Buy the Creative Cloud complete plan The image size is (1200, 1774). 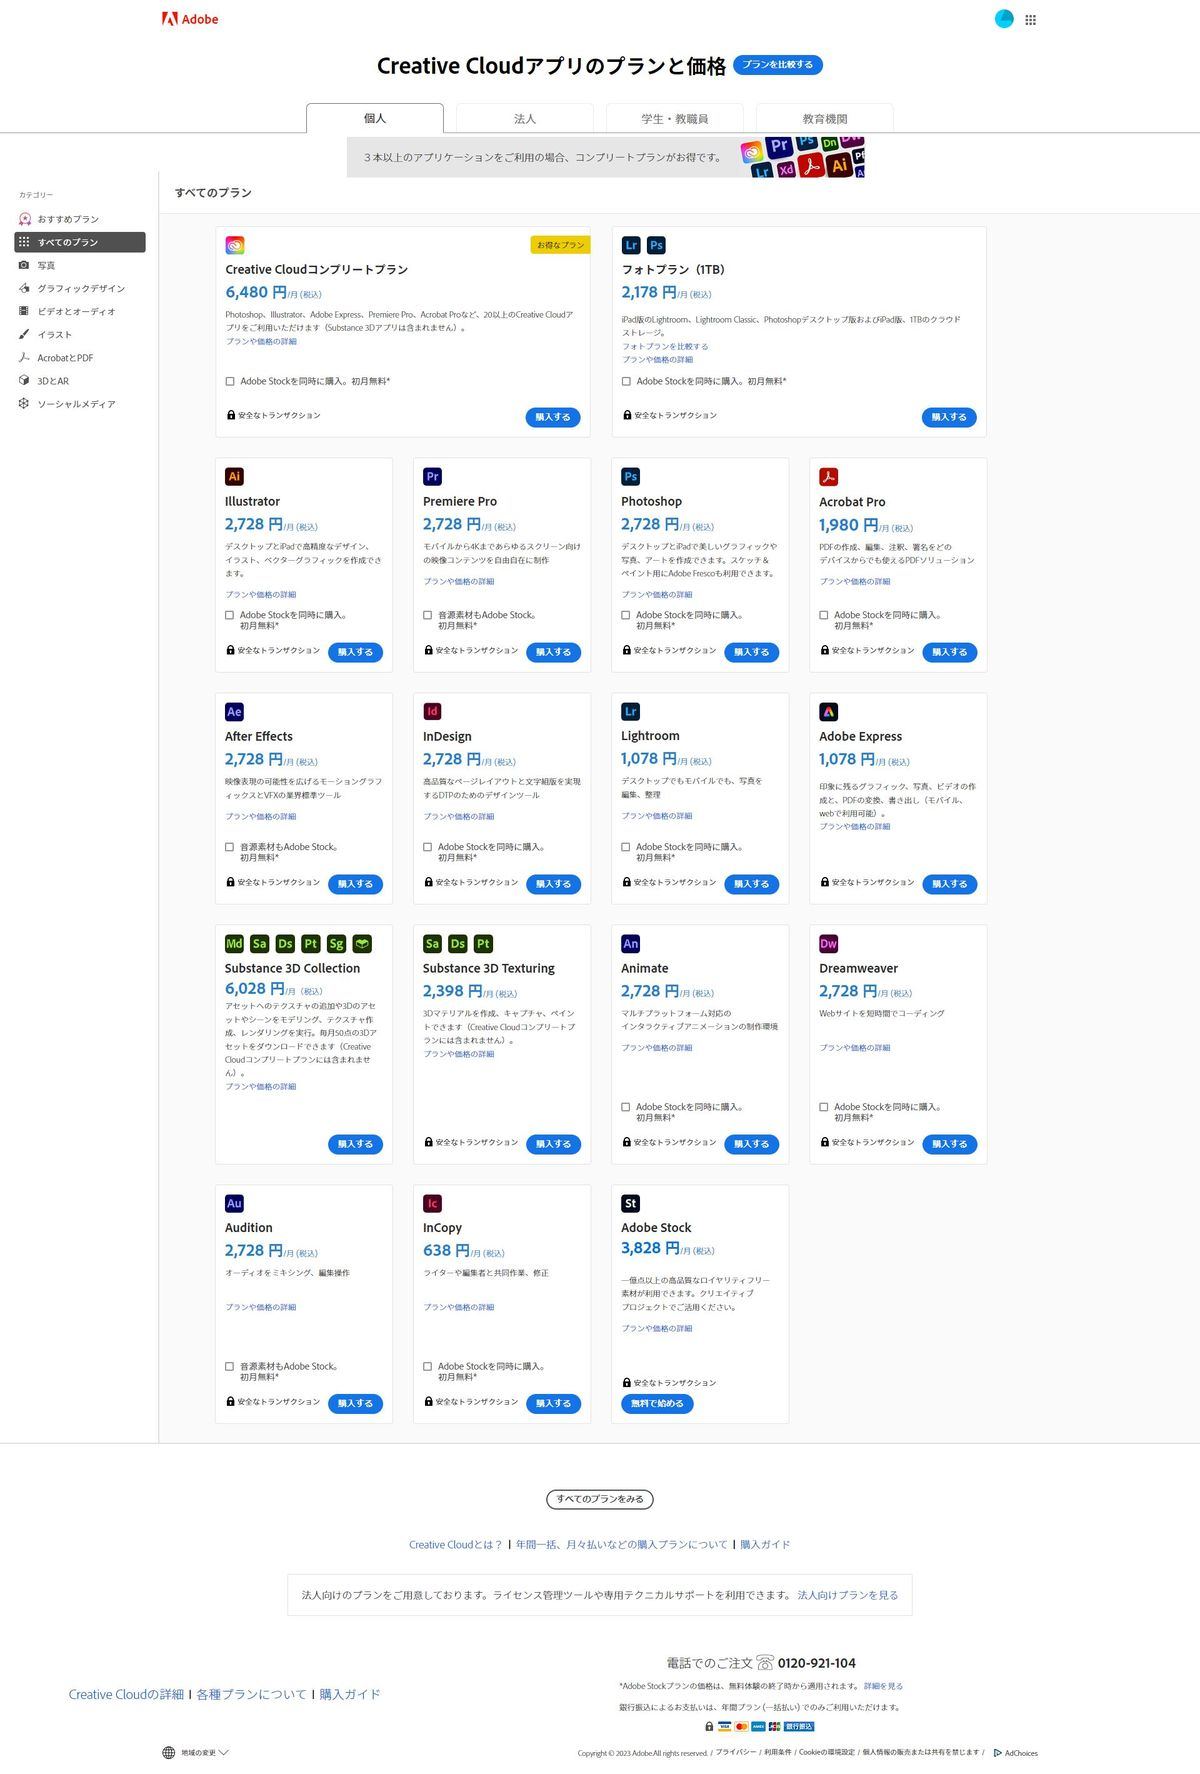pyautogui.click(x=553, y=417)
